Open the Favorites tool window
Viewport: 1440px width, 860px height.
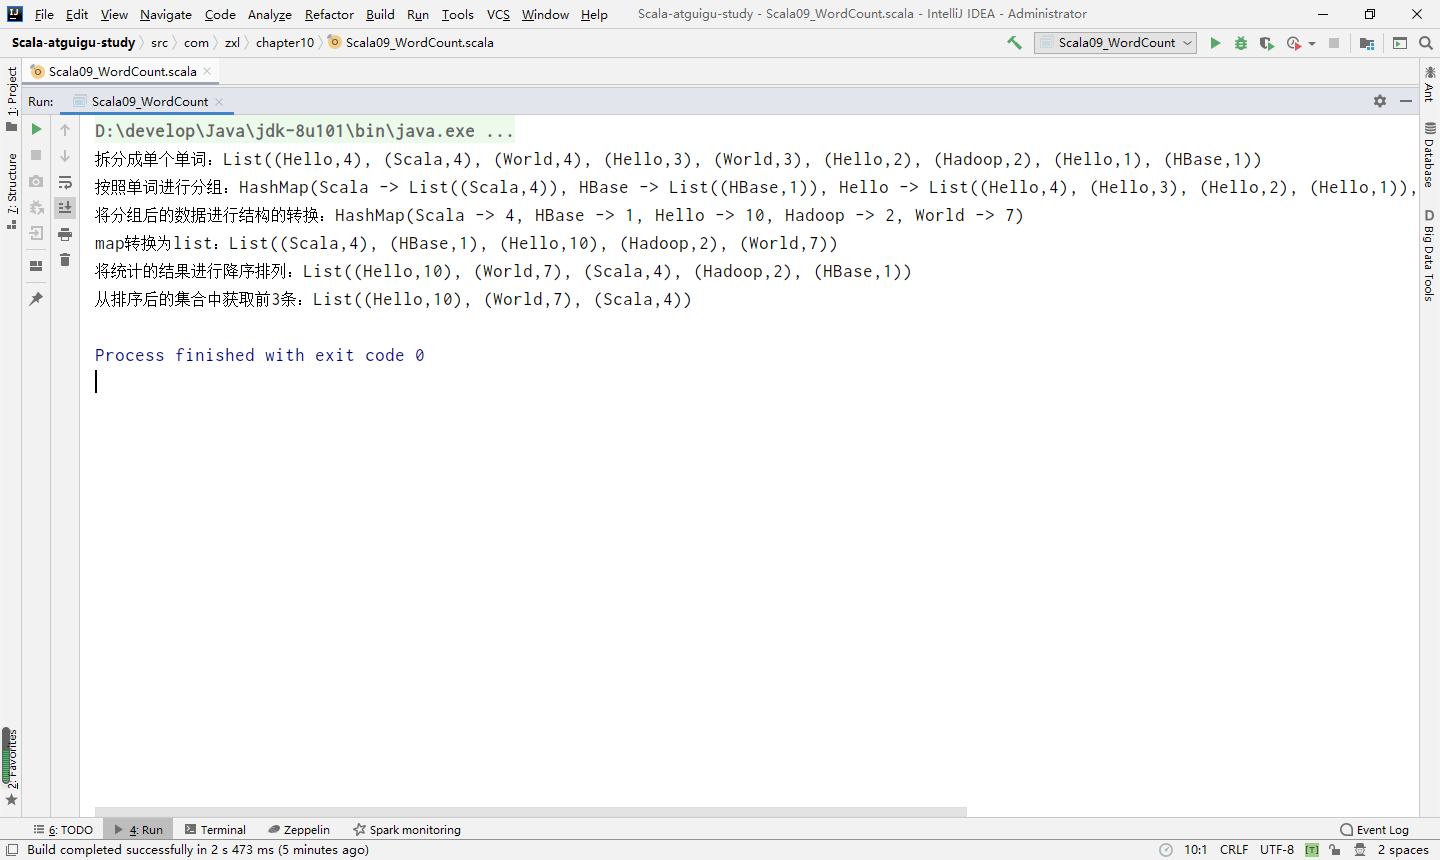[x=11, y=766]
